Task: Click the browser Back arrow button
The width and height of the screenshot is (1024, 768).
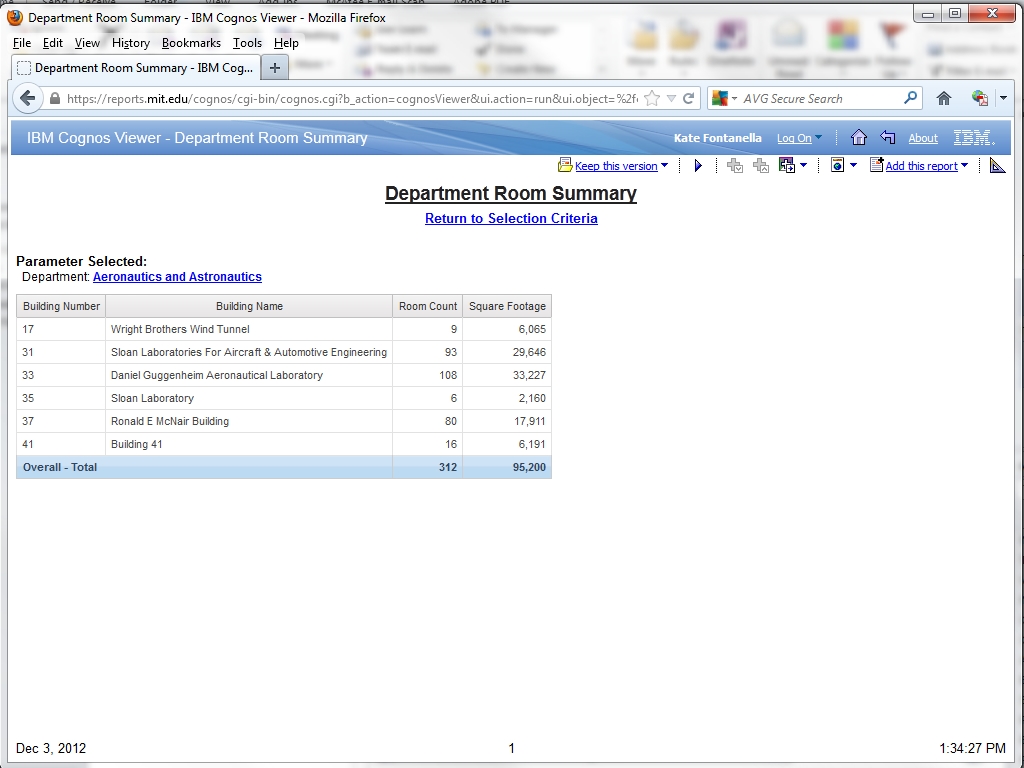Action: (28, 99)
